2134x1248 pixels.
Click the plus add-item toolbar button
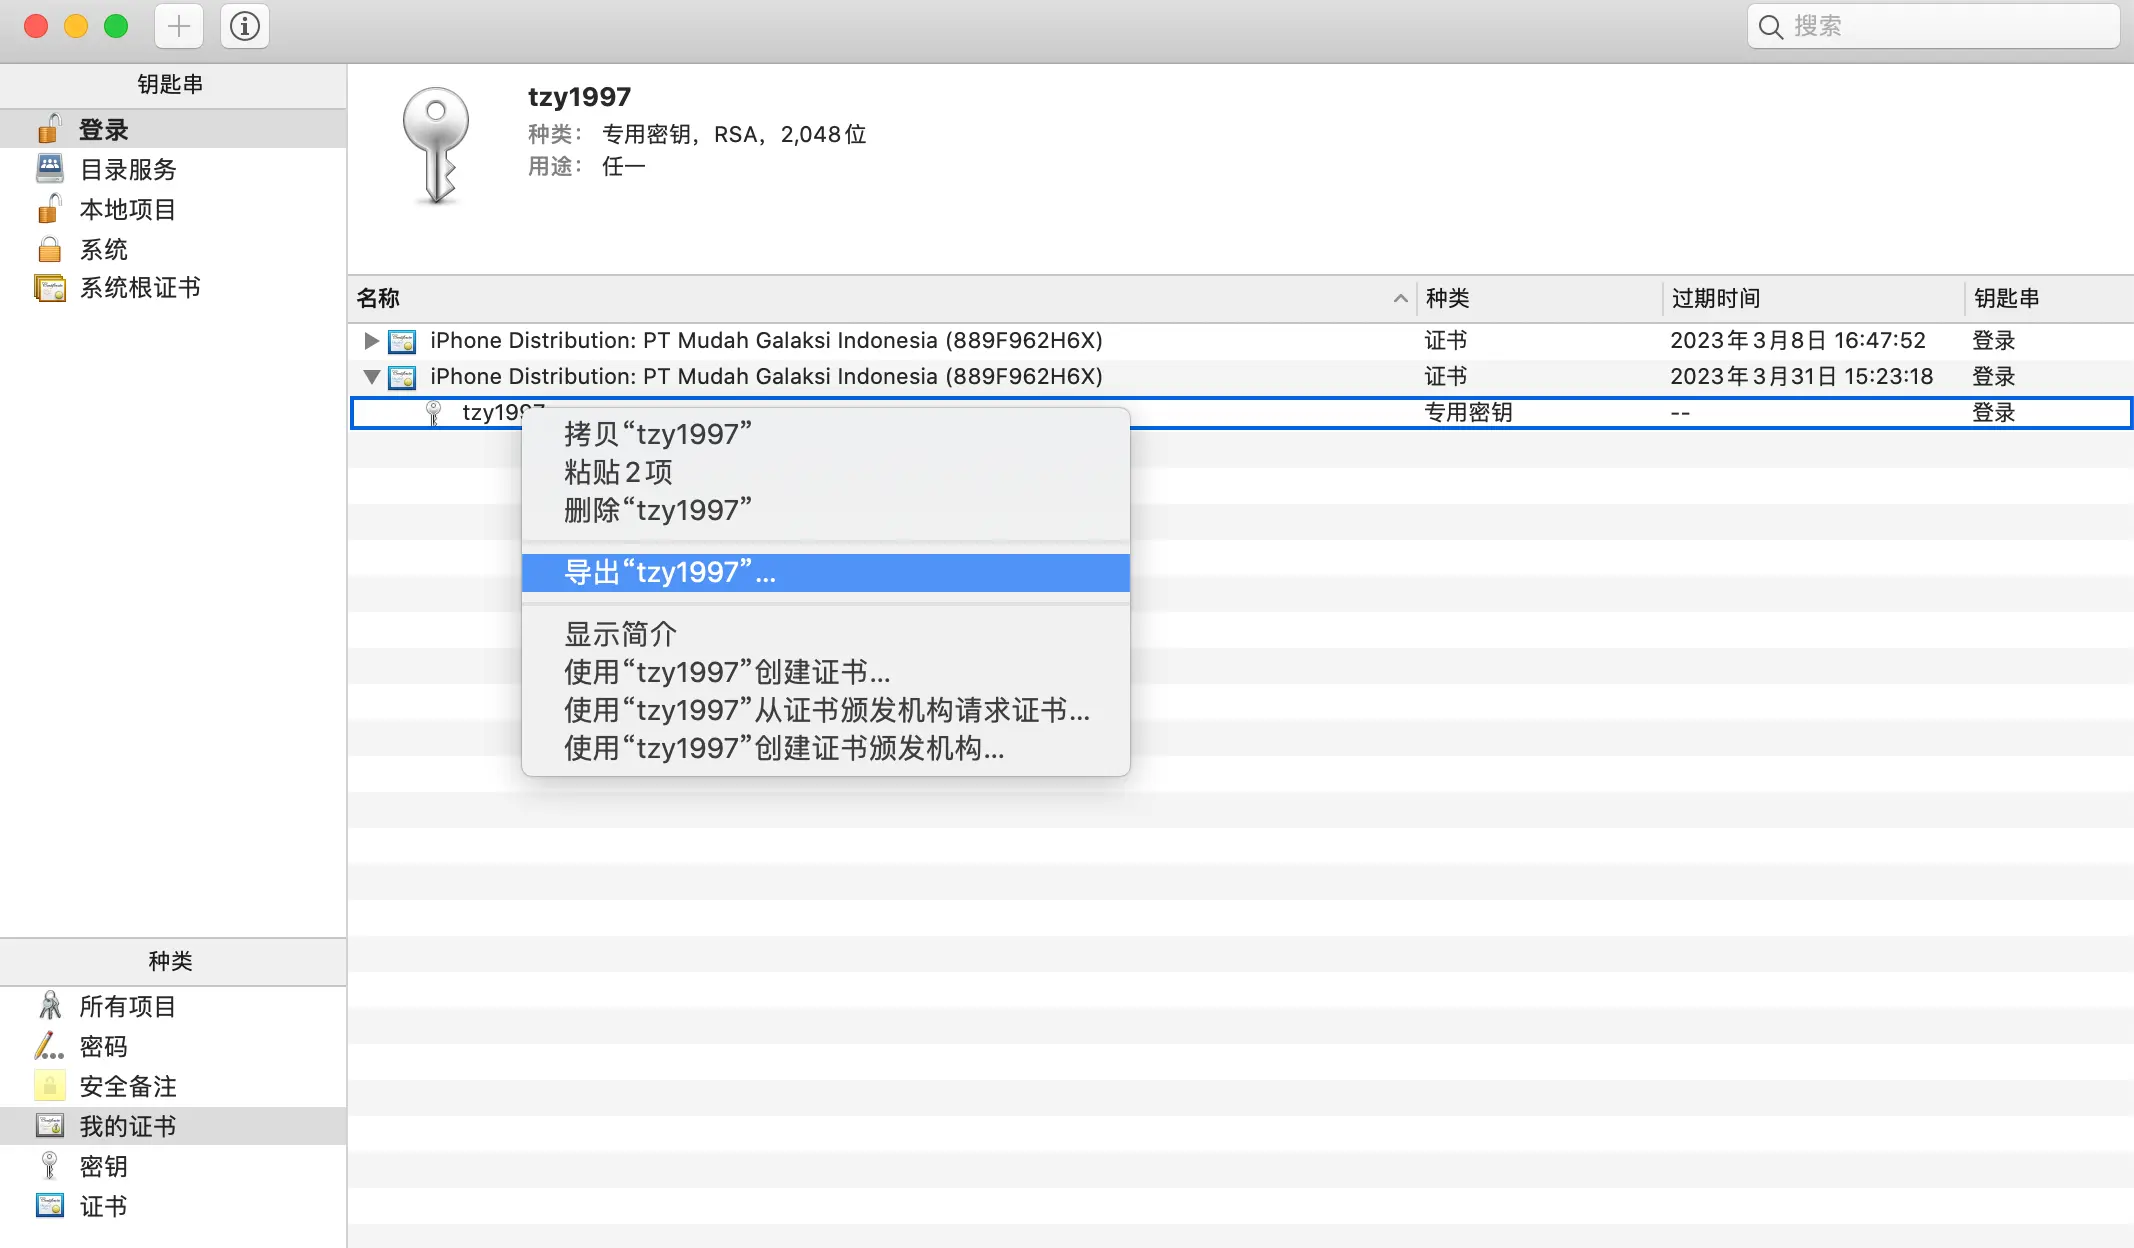pyautogui.click(x=179, y=26)
